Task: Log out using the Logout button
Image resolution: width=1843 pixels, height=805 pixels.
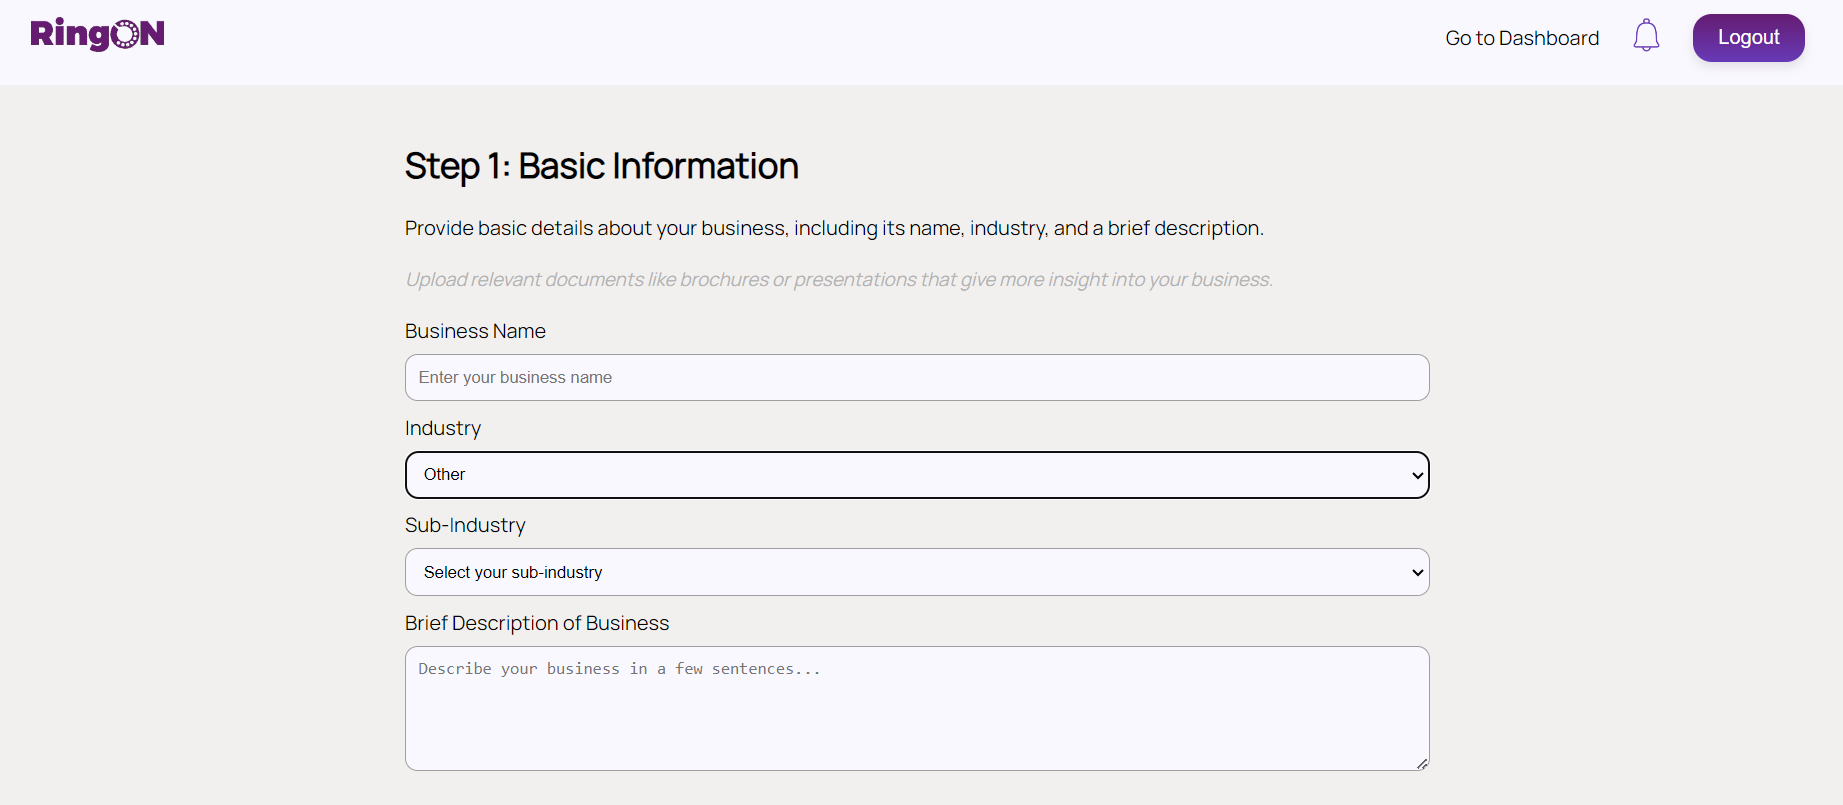Action: tap(1748, 38)
